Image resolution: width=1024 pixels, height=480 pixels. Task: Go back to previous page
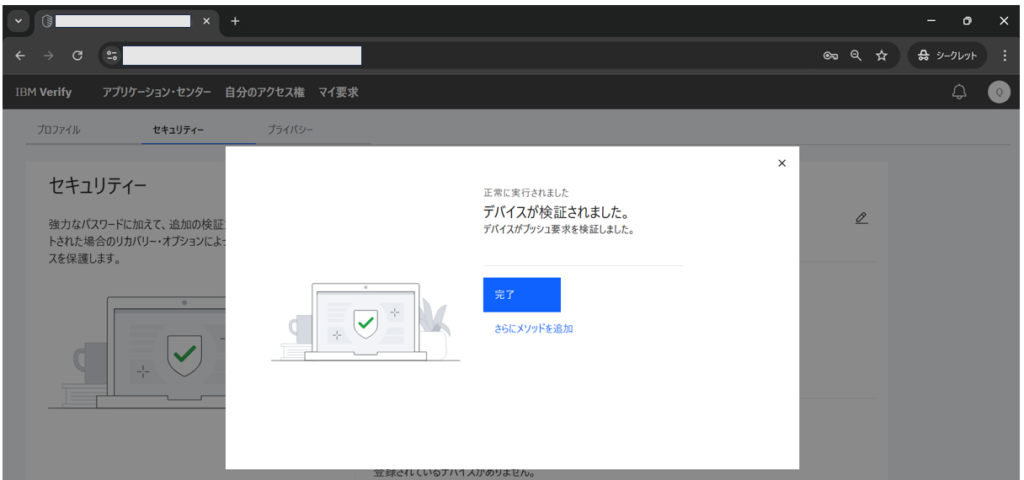[20, 56]
